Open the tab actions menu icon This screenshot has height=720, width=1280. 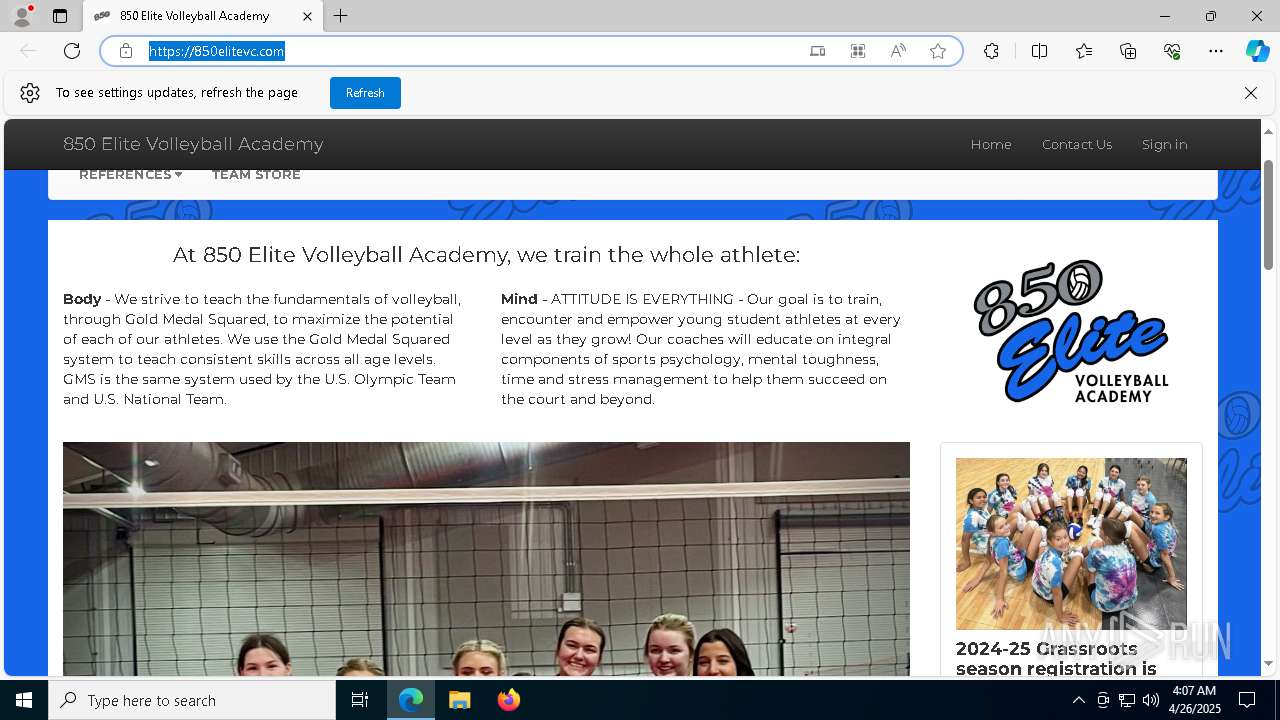click(x=60, y=16)
